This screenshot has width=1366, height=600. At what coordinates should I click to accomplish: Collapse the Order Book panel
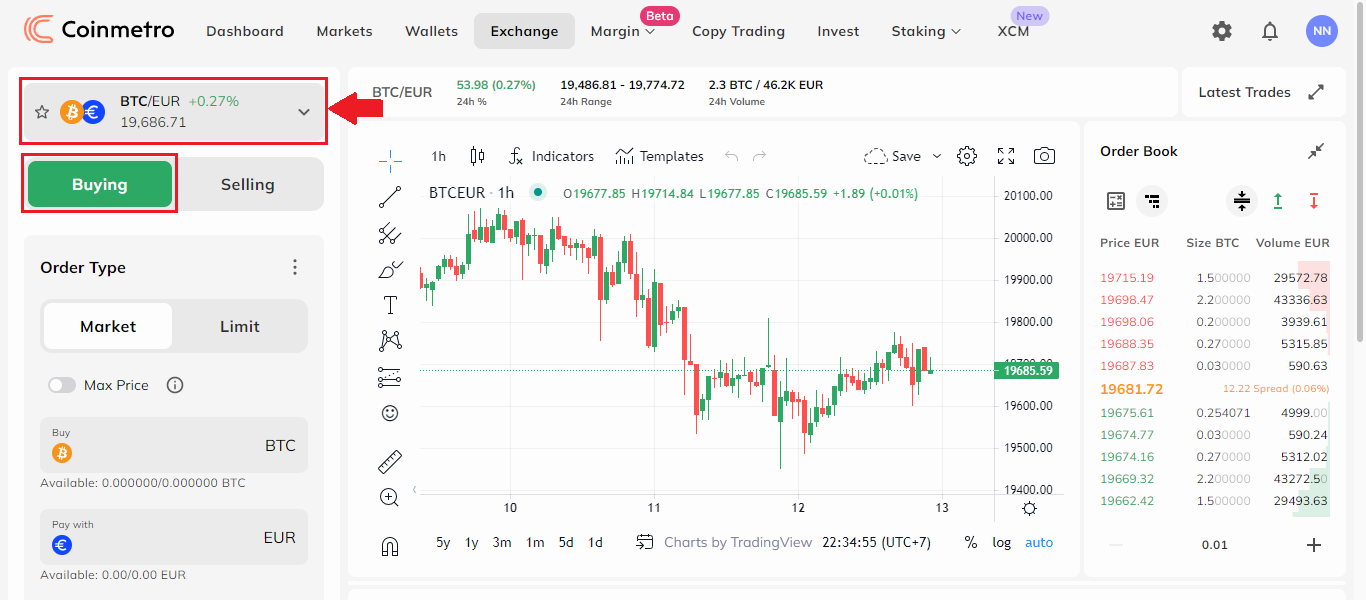point(1316,151)
